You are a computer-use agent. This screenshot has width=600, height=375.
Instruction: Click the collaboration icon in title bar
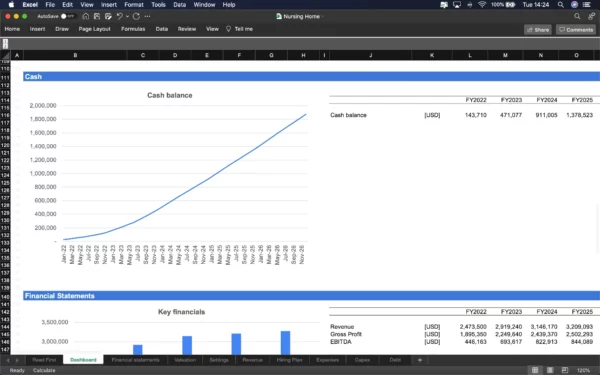pyautogui.click(x=592, y=16)
